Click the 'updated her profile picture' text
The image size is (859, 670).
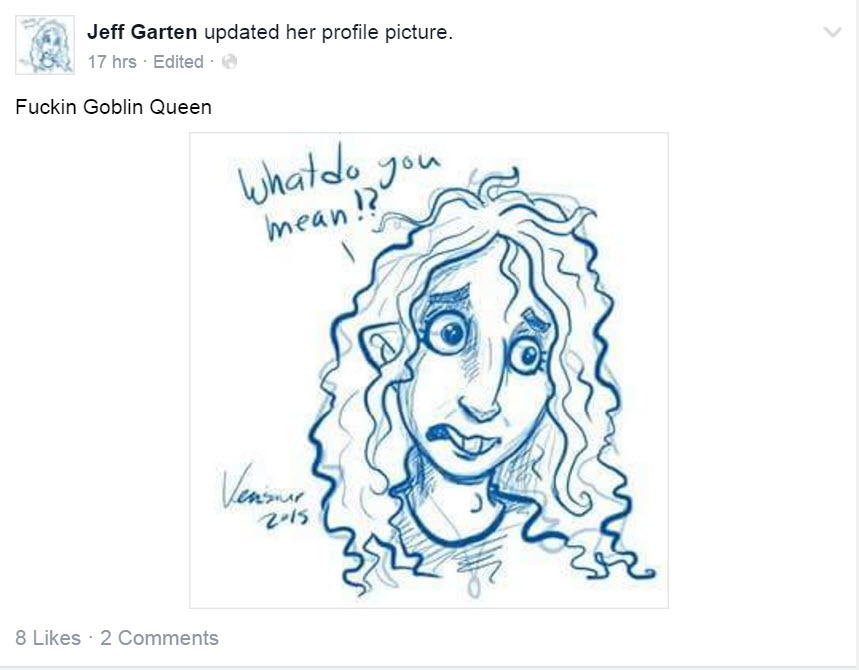[328, 32]
